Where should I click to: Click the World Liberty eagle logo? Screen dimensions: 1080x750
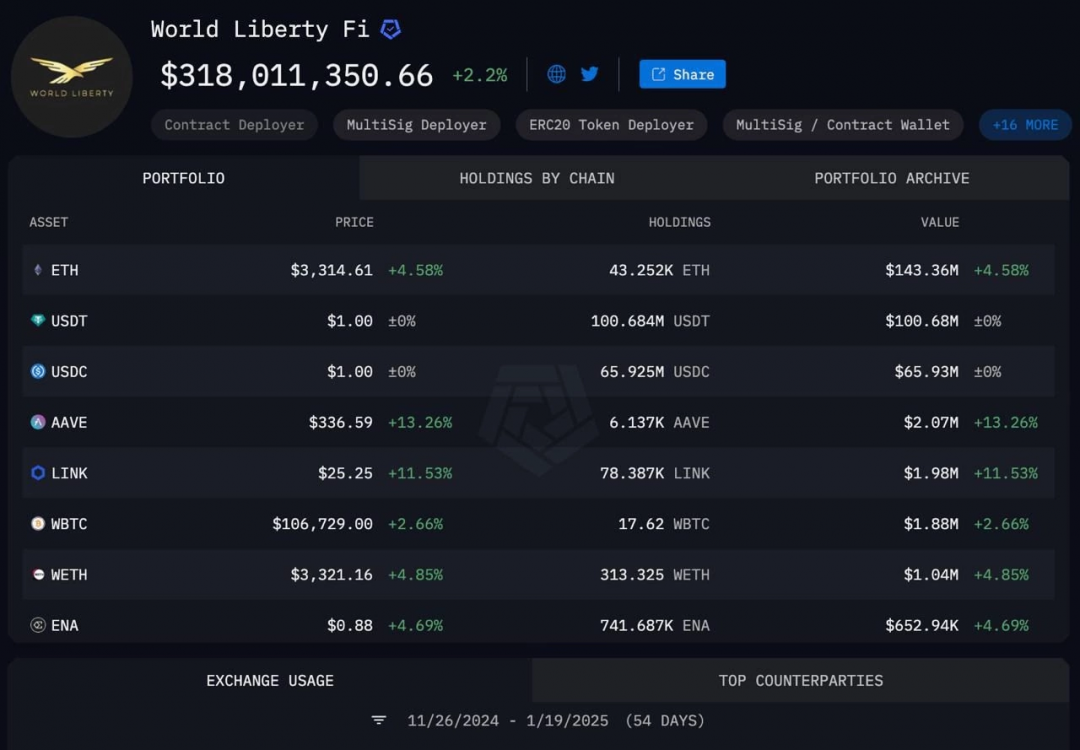[72, 76]
